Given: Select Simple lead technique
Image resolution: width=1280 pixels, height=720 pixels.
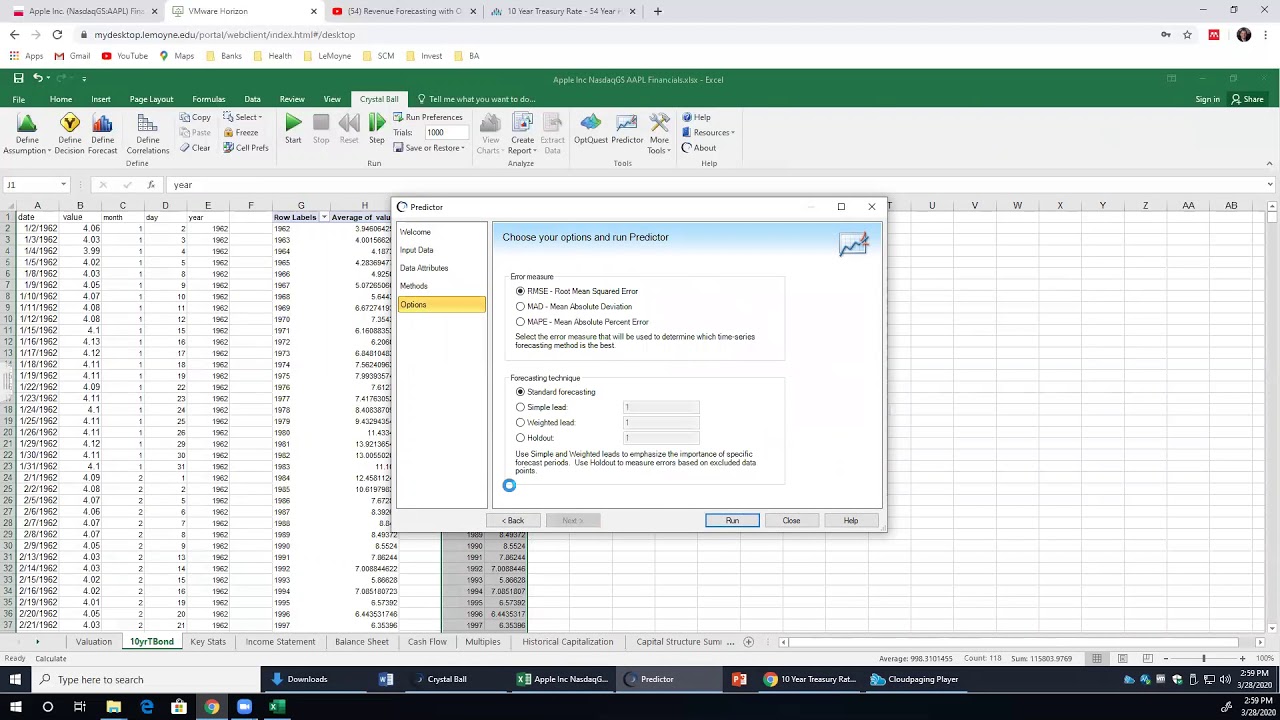Looking at the screenshot, I should 520,407.
